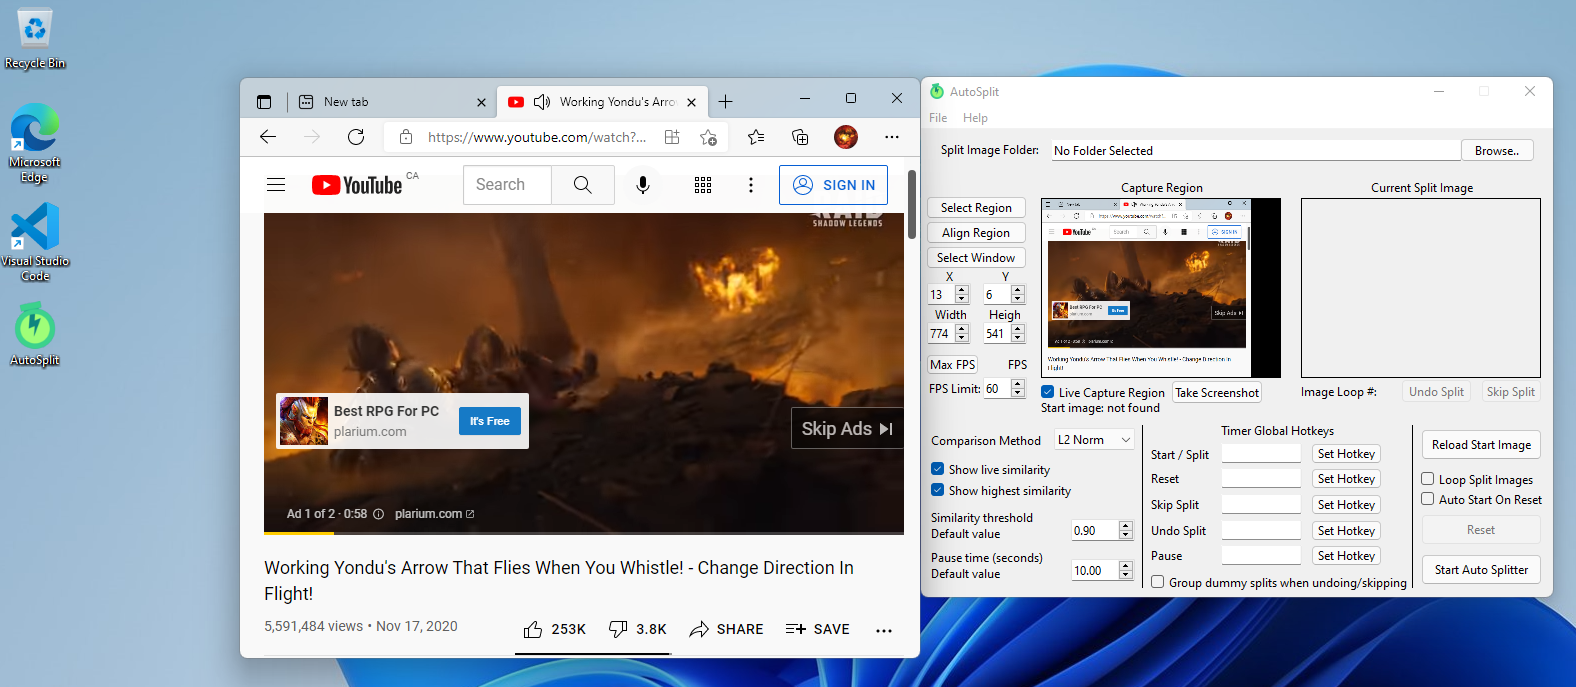Click Select Window button
Screen dimensions: 1576x687
point(976,257)
